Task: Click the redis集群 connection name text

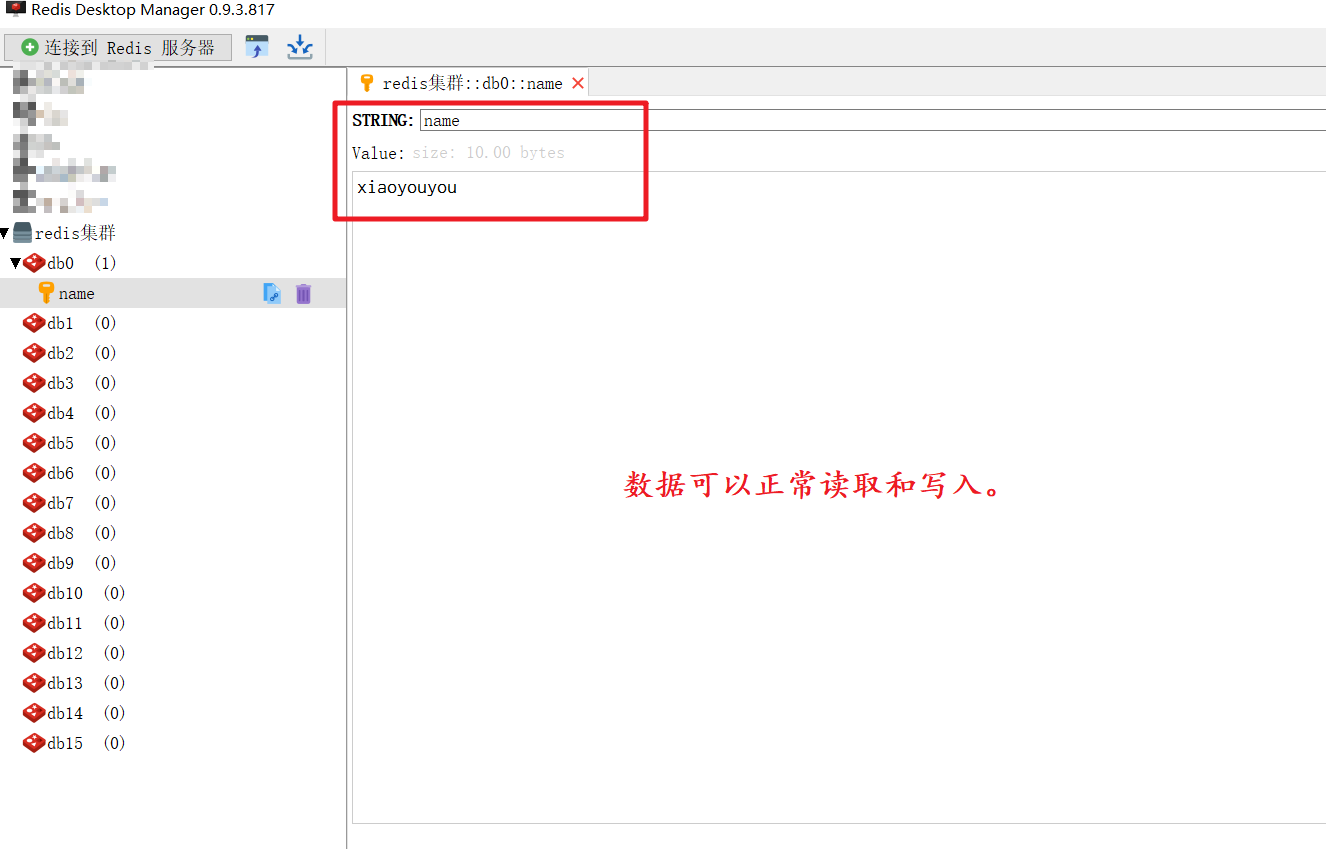Action: [75, 233]
